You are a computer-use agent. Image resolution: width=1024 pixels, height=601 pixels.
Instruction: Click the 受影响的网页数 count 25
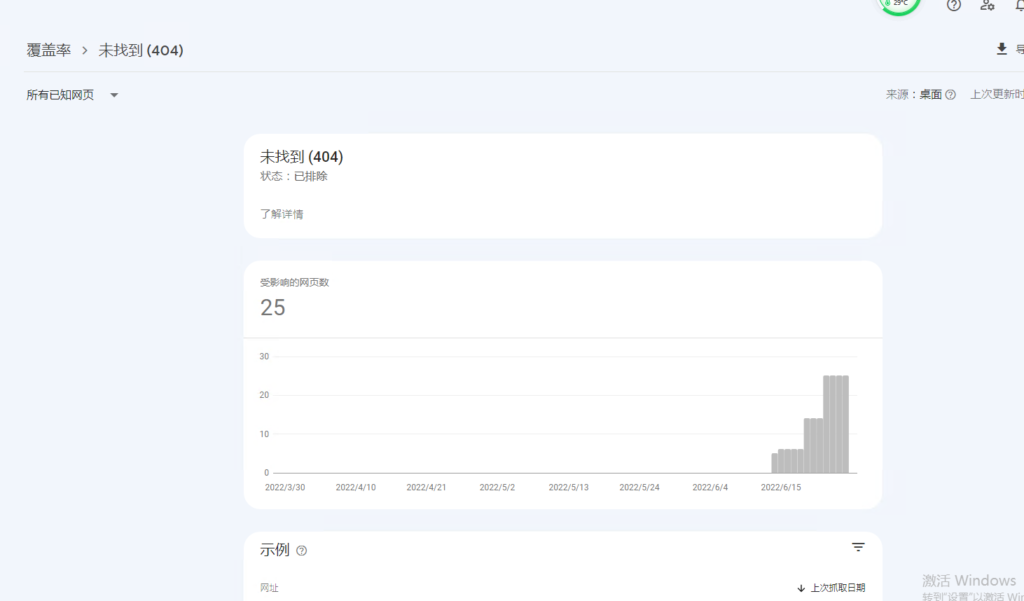pos(273,308)
